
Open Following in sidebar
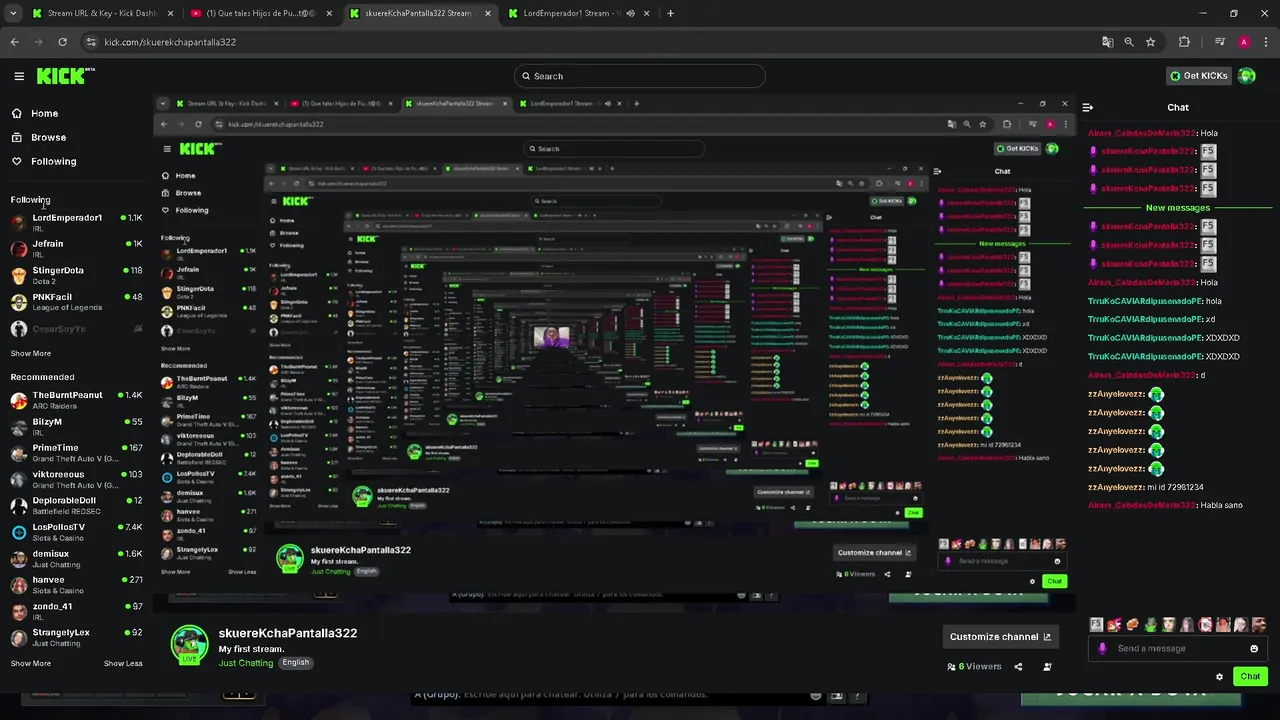click(x=44, y=162)
